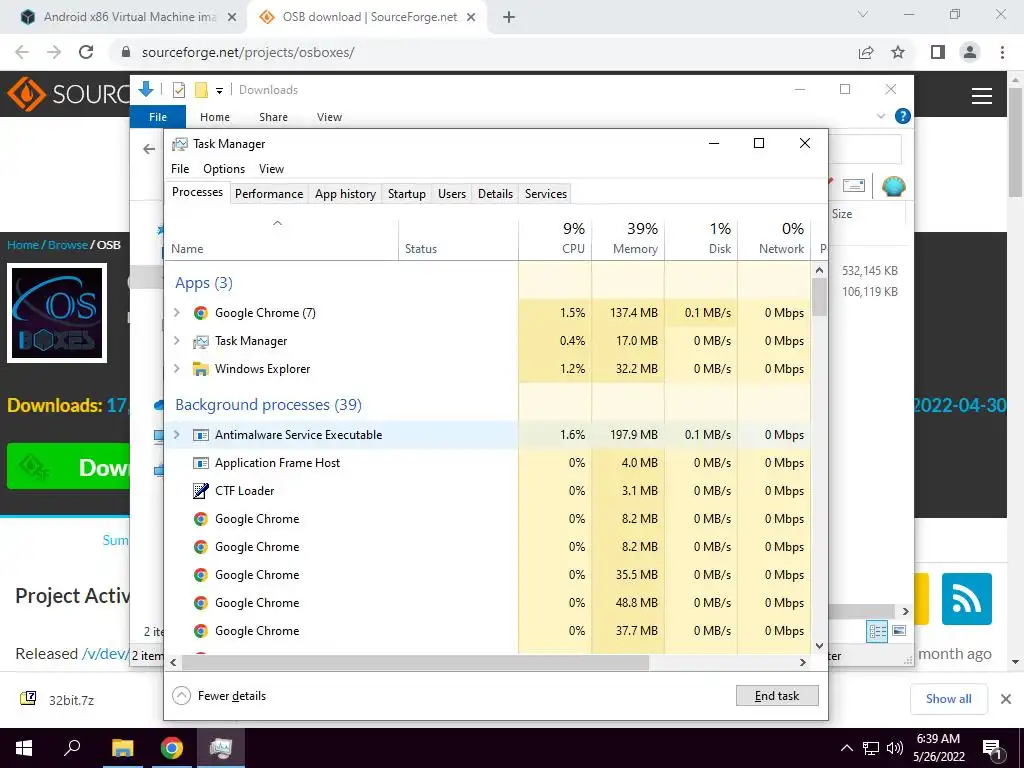
Task: Open the Explorer Home ribbon tab
Action: click(x=215, y=117)
